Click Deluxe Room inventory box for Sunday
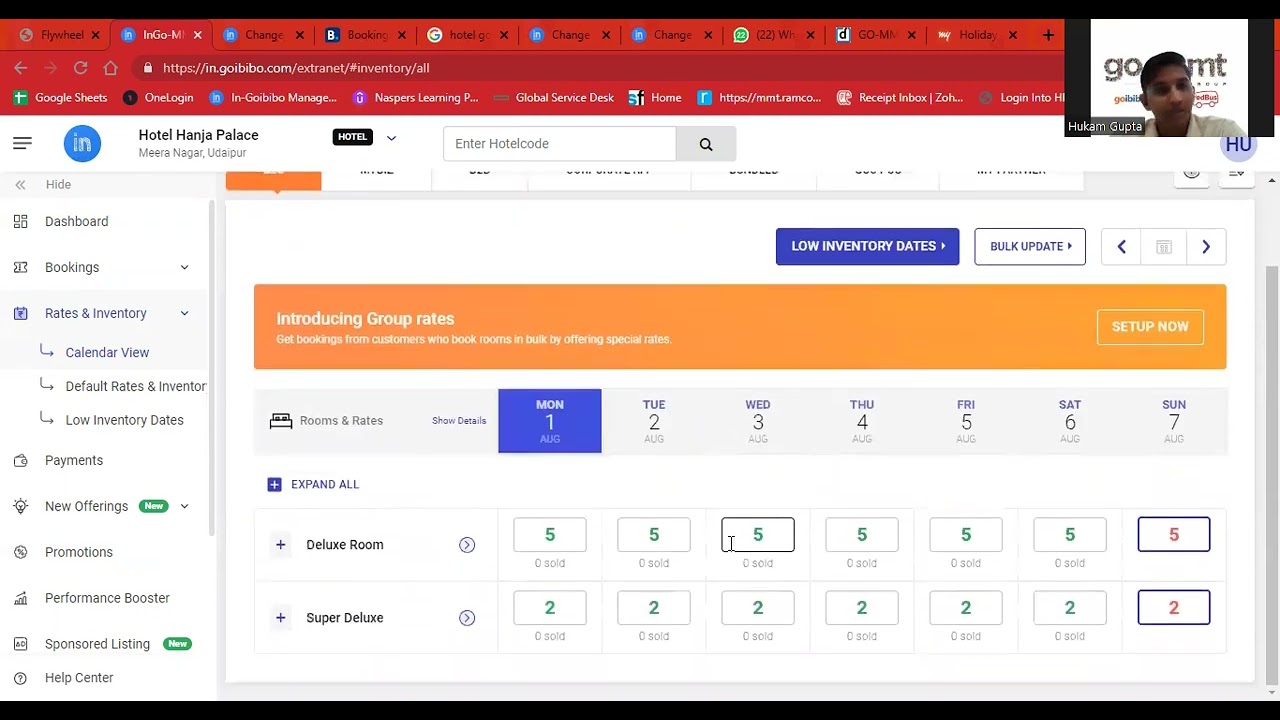 click(x=1174, y=535)
